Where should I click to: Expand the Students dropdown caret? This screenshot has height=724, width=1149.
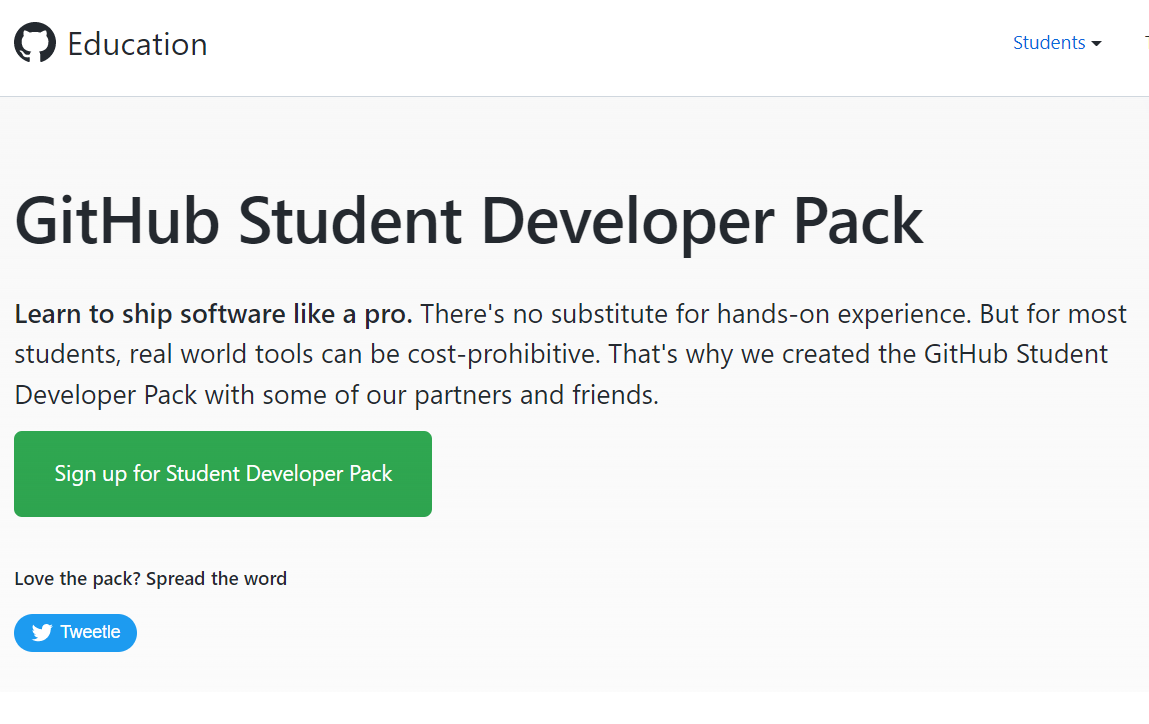click(1096, 44)
